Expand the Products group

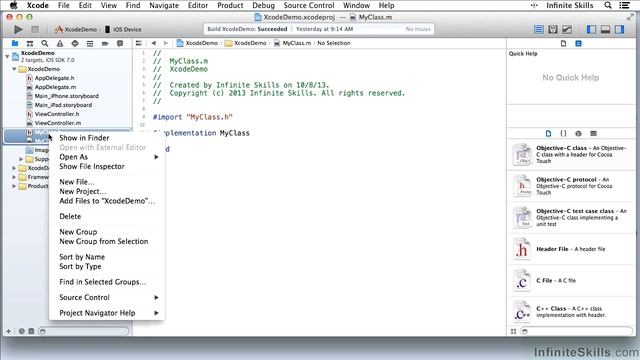pos(14,186)
